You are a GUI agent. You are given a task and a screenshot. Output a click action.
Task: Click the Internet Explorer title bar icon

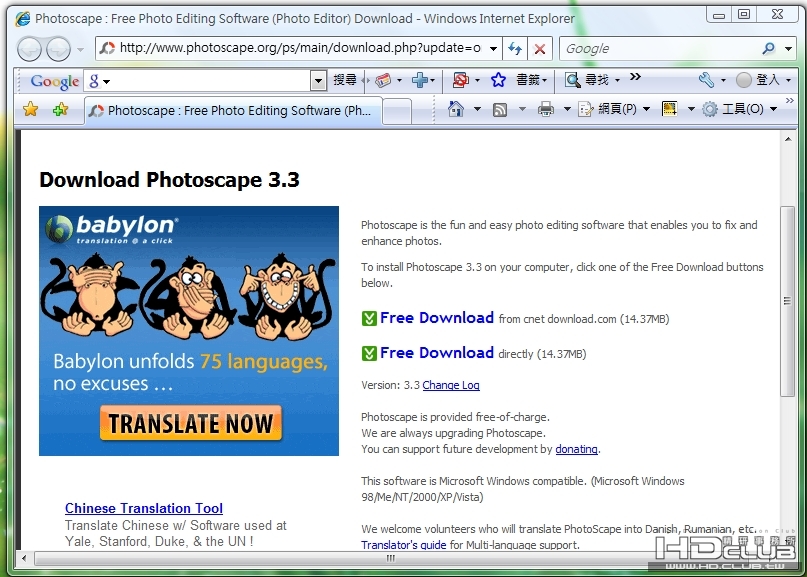click(23, 19)
